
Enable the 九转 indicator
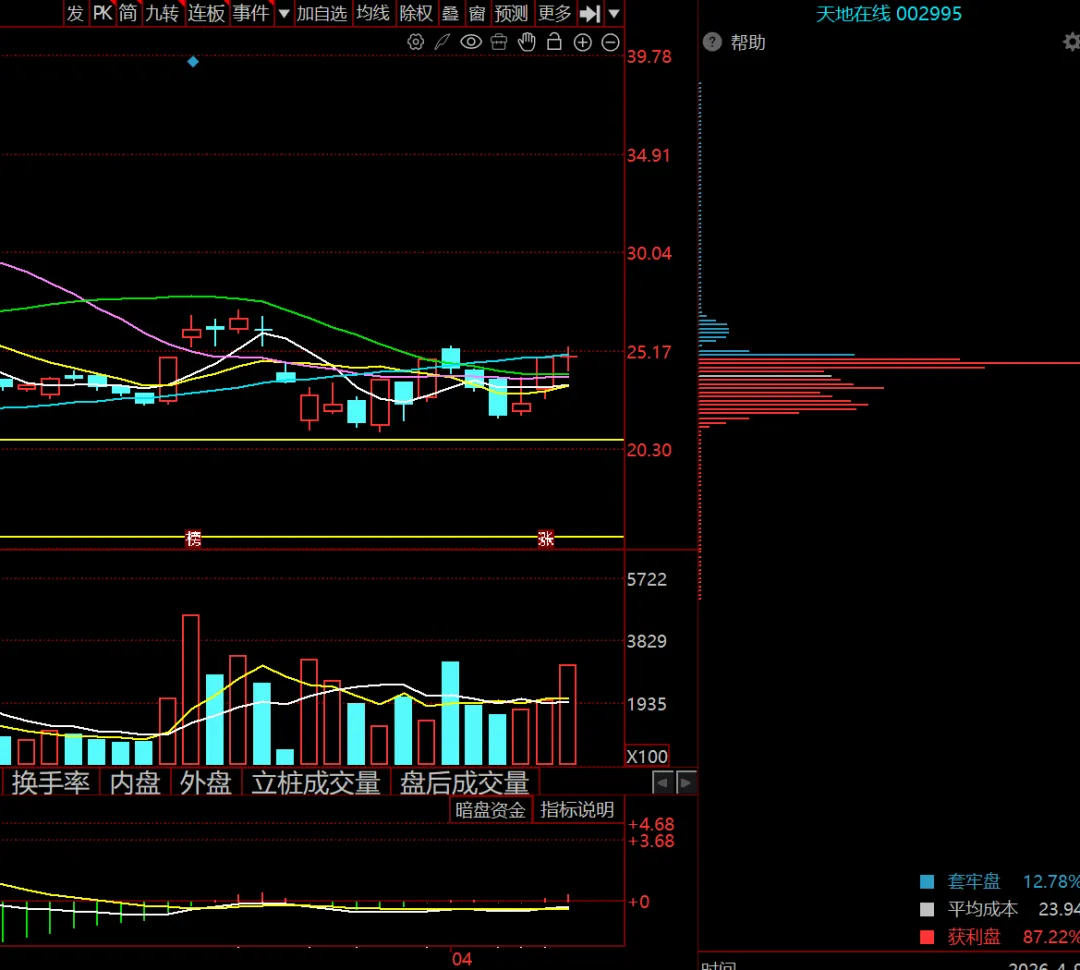pyautogui.click(x=163, y=13)
